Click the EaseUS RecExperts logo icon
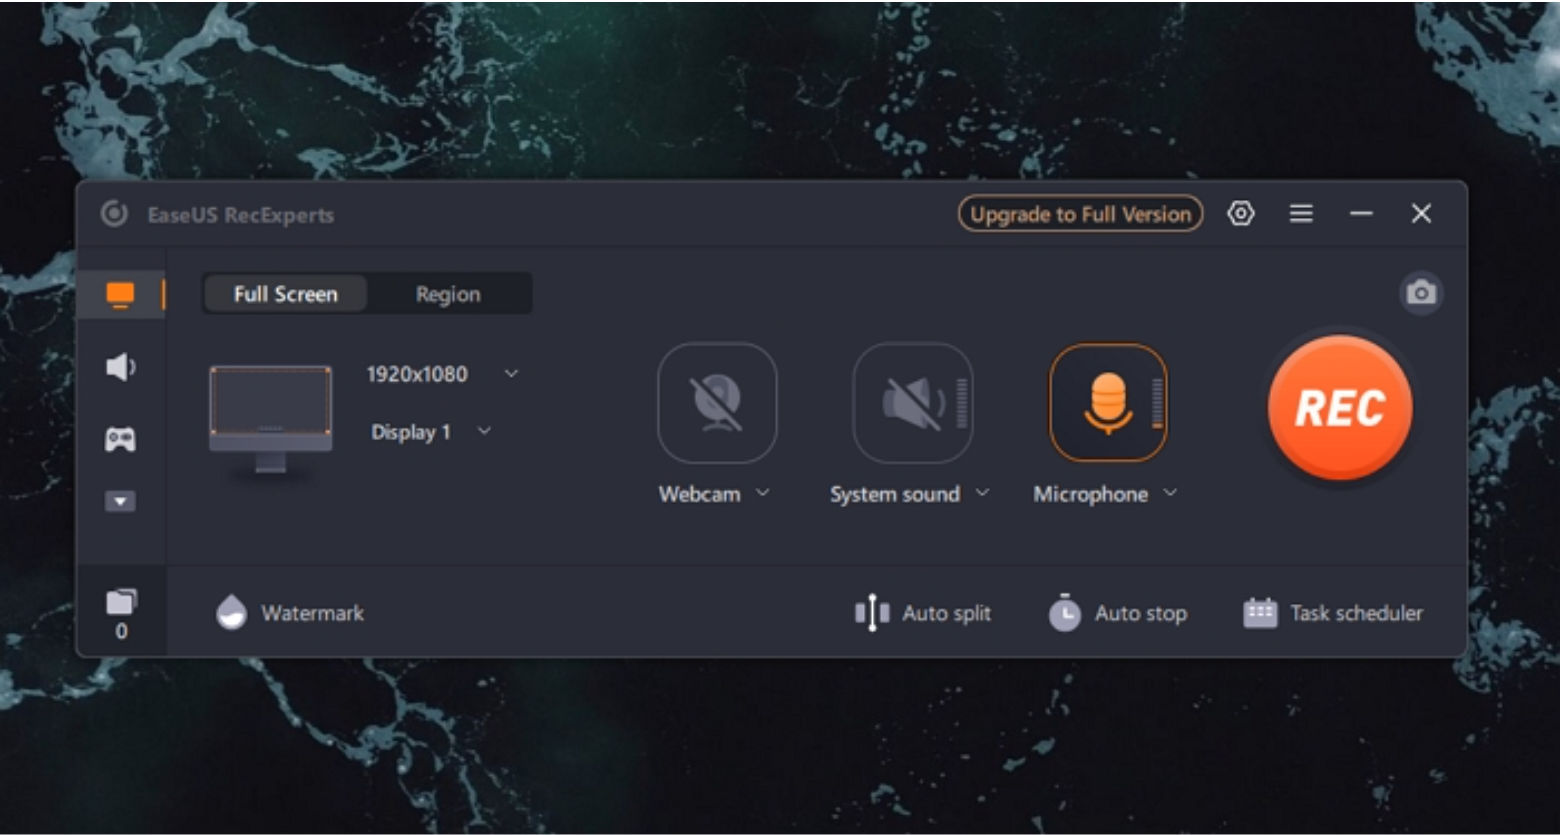The width and height of the screenshot is (1561, 835). [114, 214]
